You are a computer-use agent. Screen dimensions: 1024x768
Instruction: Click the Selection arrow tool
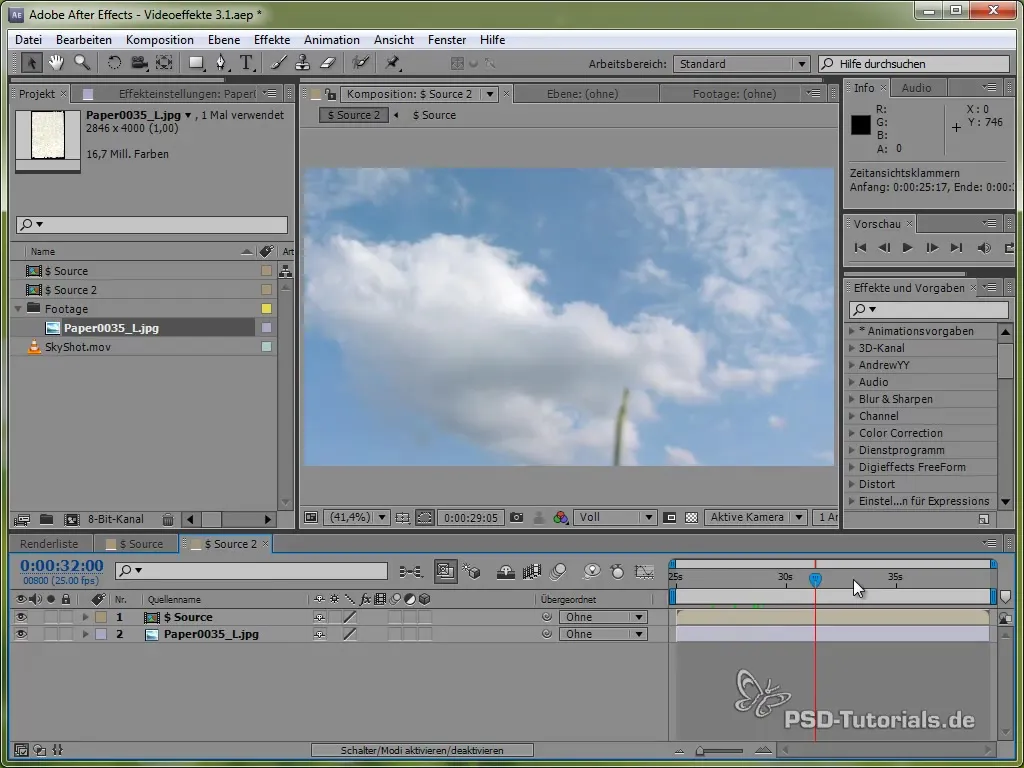(x=31, y=63)
